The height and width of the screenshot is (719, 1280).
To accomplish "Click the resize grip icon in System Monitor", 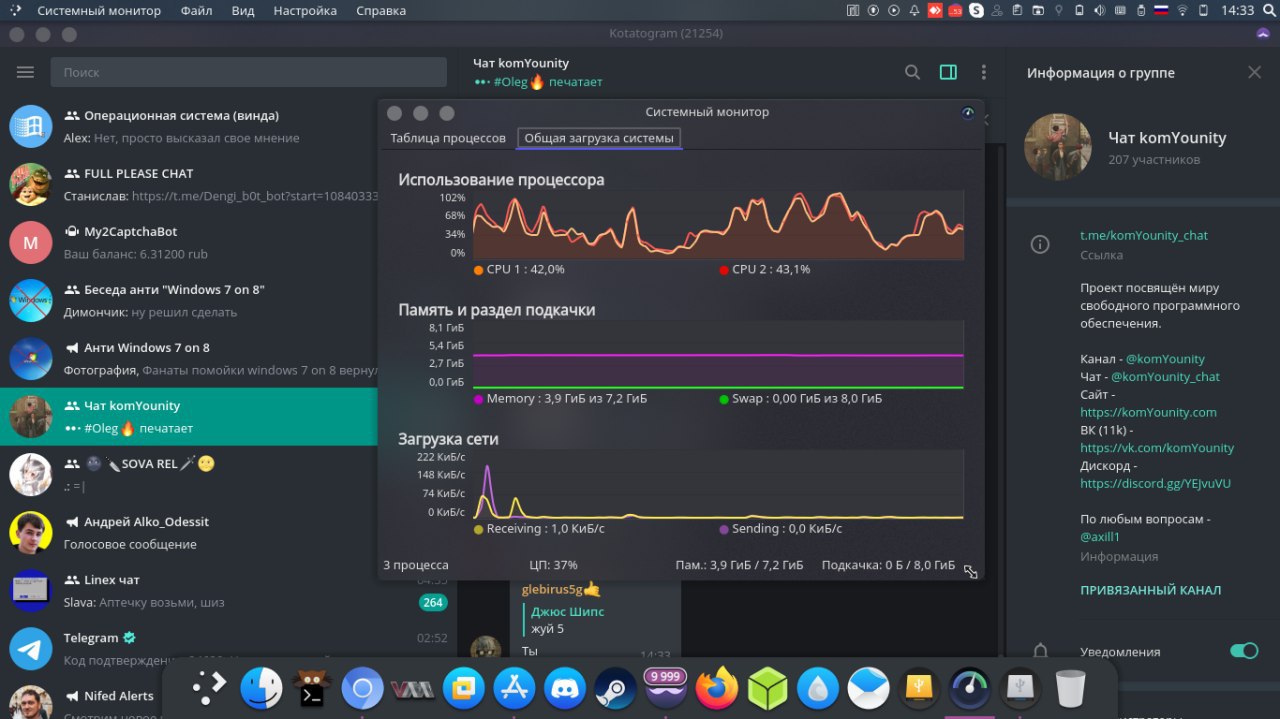I will coord(970,572).
